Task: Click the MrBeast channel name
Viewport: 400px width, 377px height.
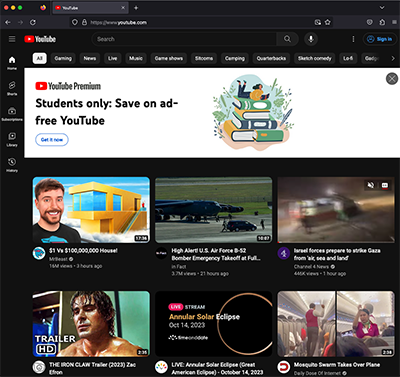Action: [58, 259]
